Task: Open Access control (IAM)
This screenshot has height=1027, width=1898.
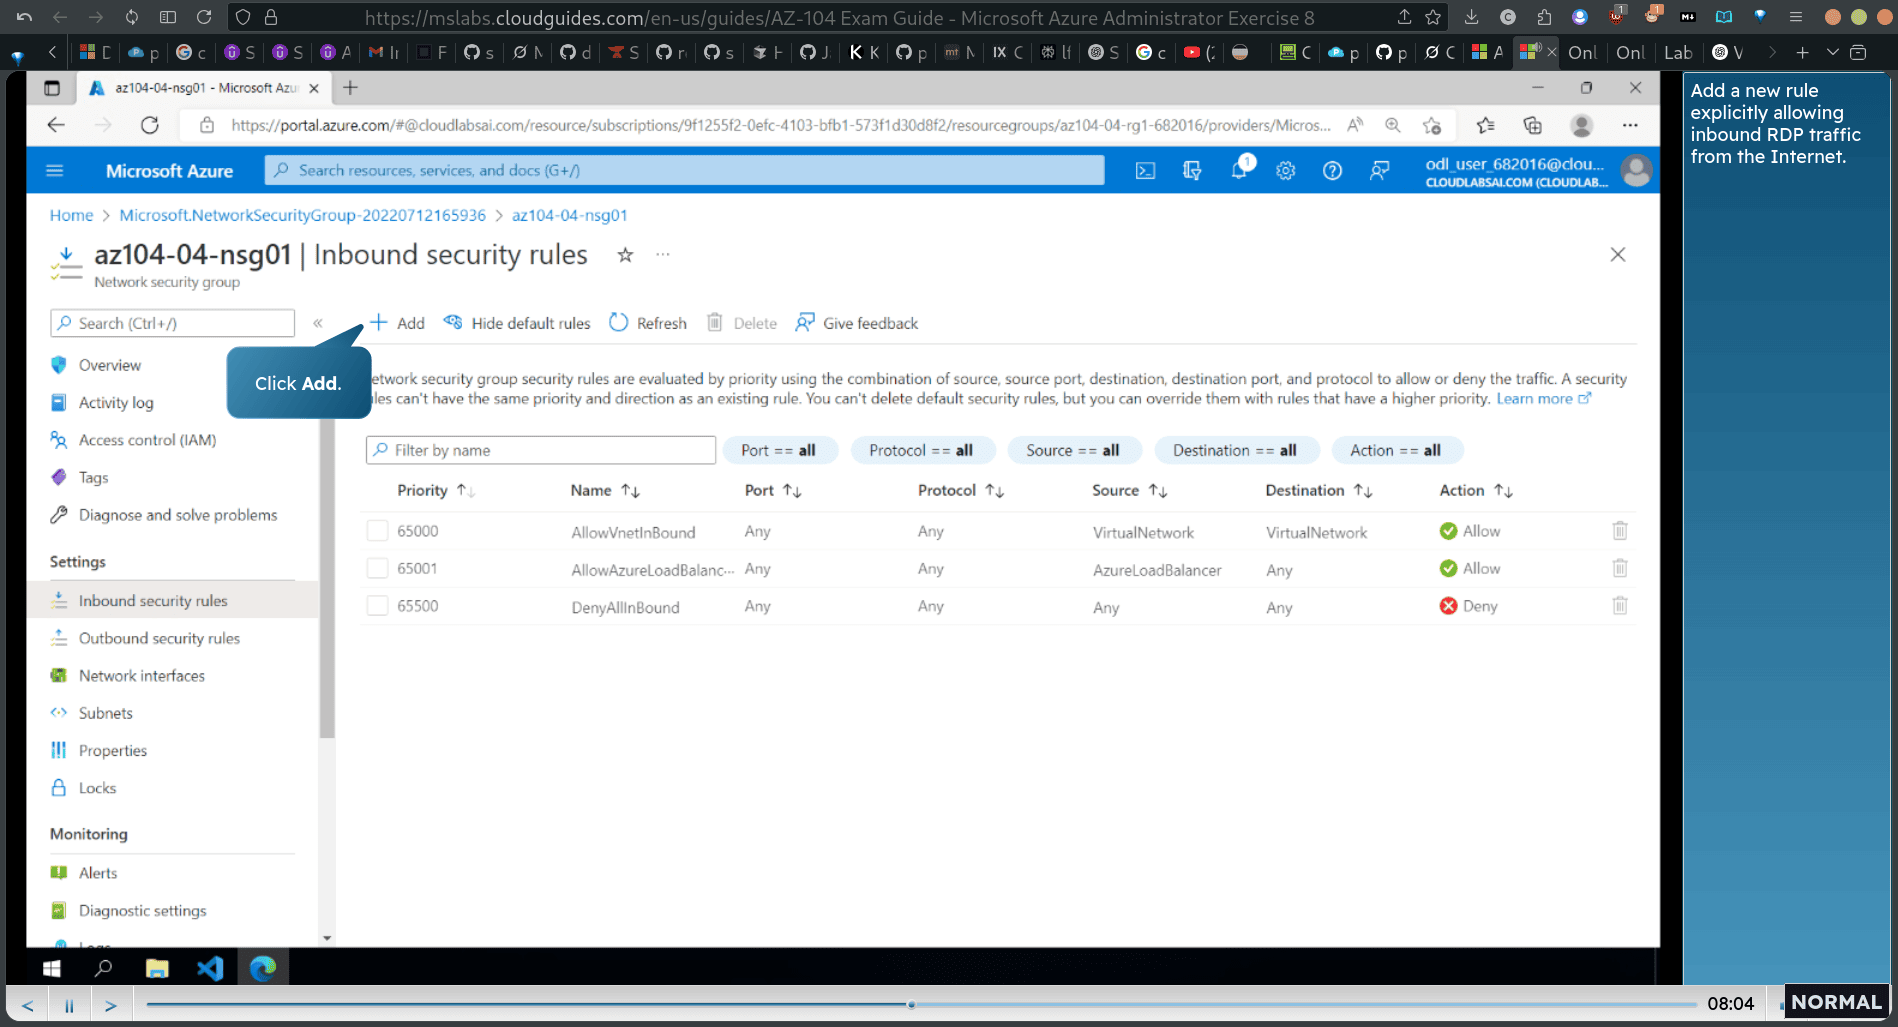Action: point(147,440)
